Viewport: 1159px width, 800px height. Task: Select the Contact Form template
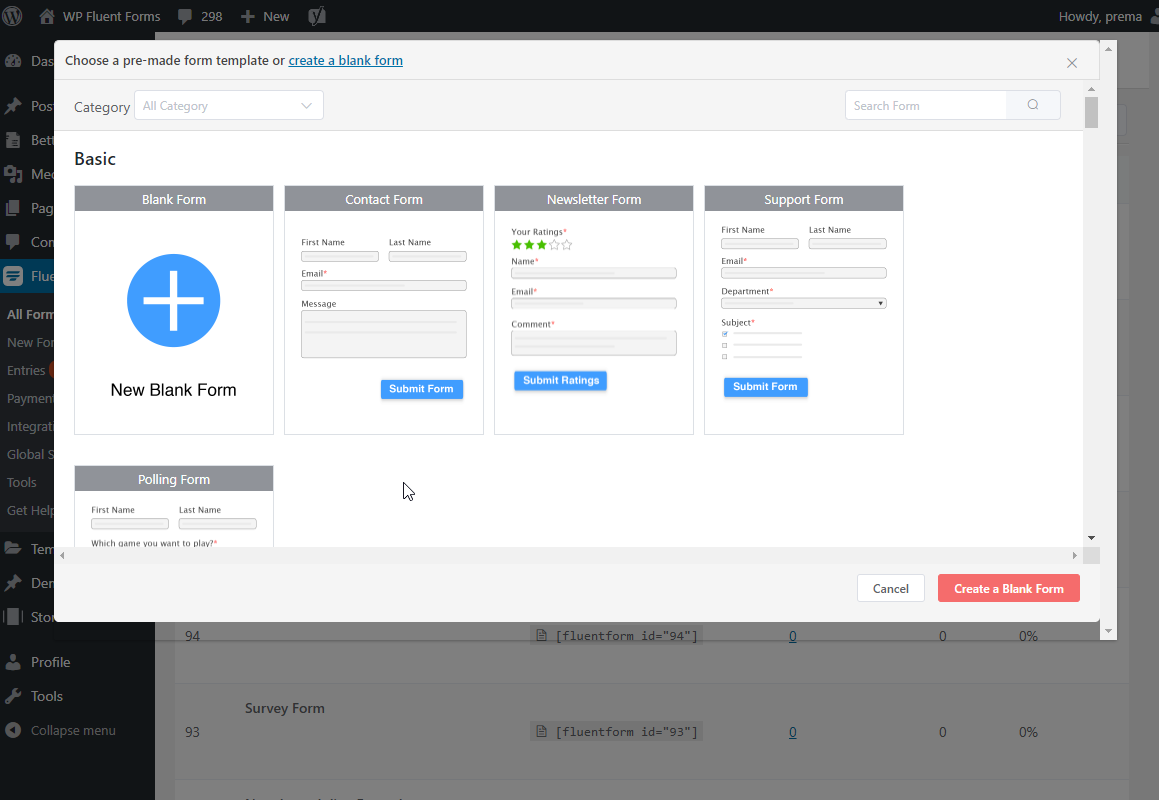click(384, 310)
